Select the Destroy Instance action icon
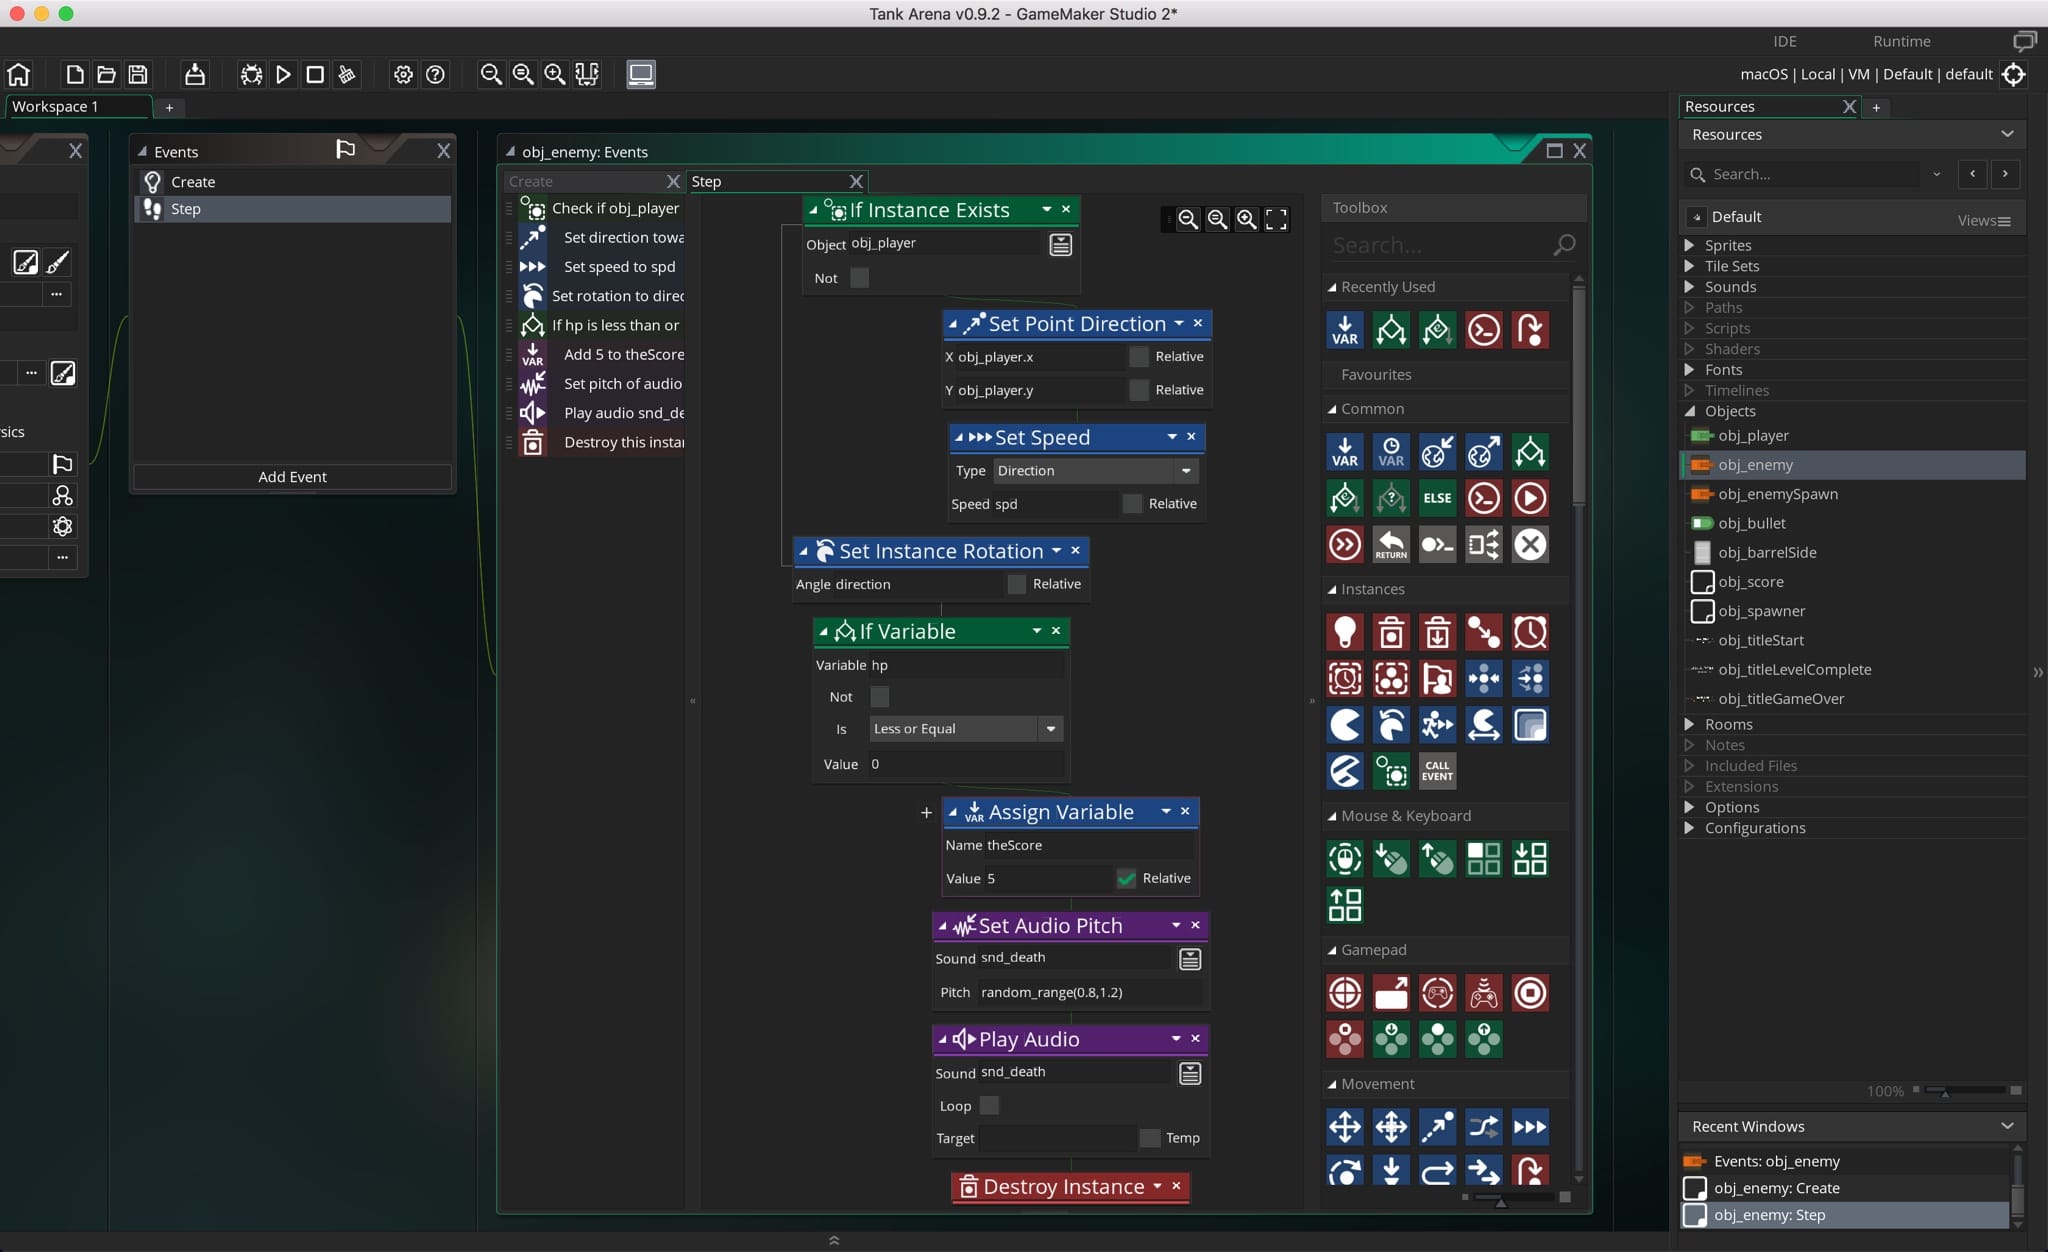This screenshot has height=1252, width=2048. coord(964,1186)
